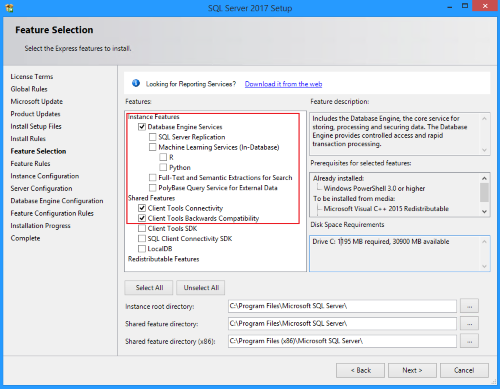Select Install Setup Files step

36,126
